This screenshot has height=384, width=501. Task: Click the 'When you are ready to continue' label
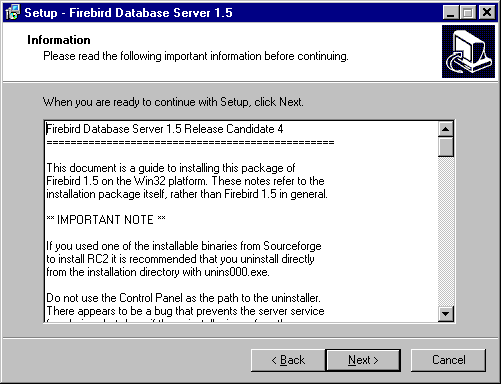click(x=173, y=102)
